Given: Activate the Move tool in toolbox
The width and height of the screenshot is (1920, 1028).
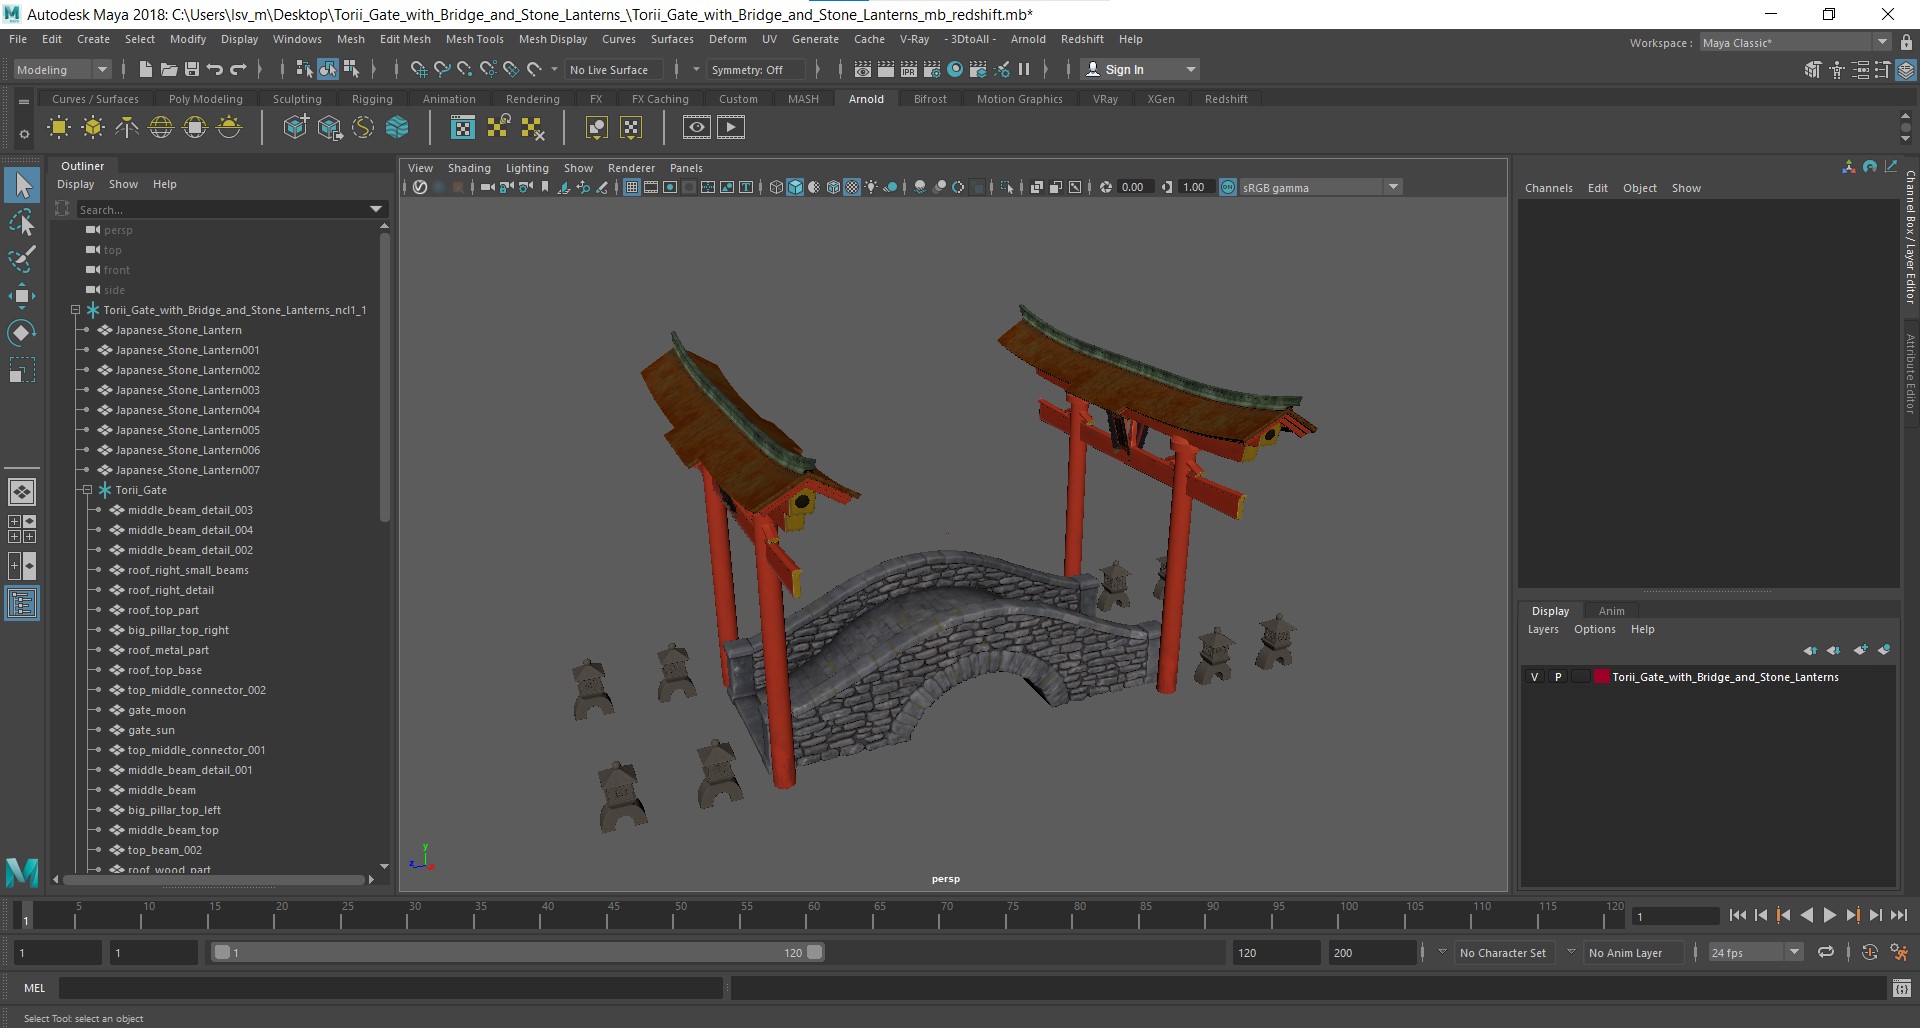Looking at the screenshot, I should pos(22,295).
